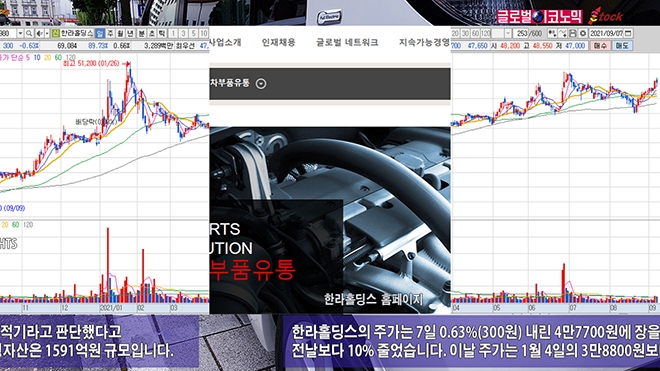The image size is (660, 371).
Task: Select the 120 minute interval button
Action: point(486,33)
